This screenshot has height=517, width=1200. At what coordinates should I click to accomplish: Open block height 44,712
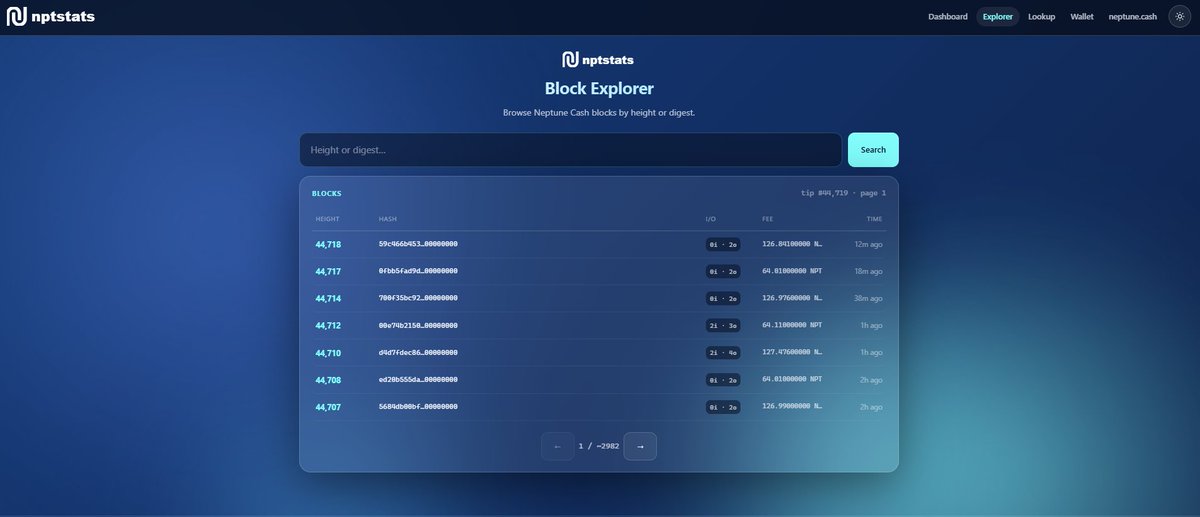pos(328,325)
